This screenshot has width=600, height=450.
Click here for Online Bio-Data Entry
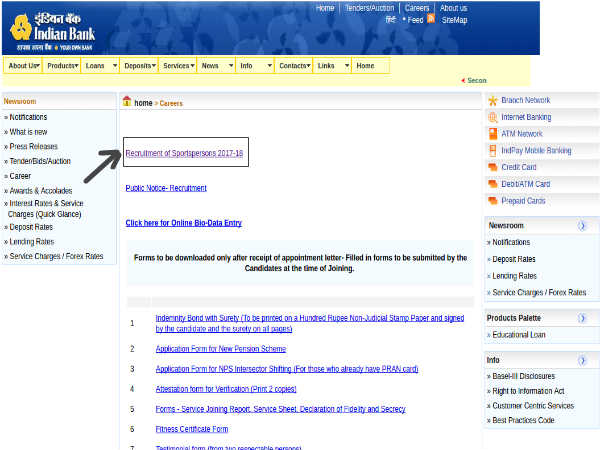pyautogui.click(x=184, y=223)
